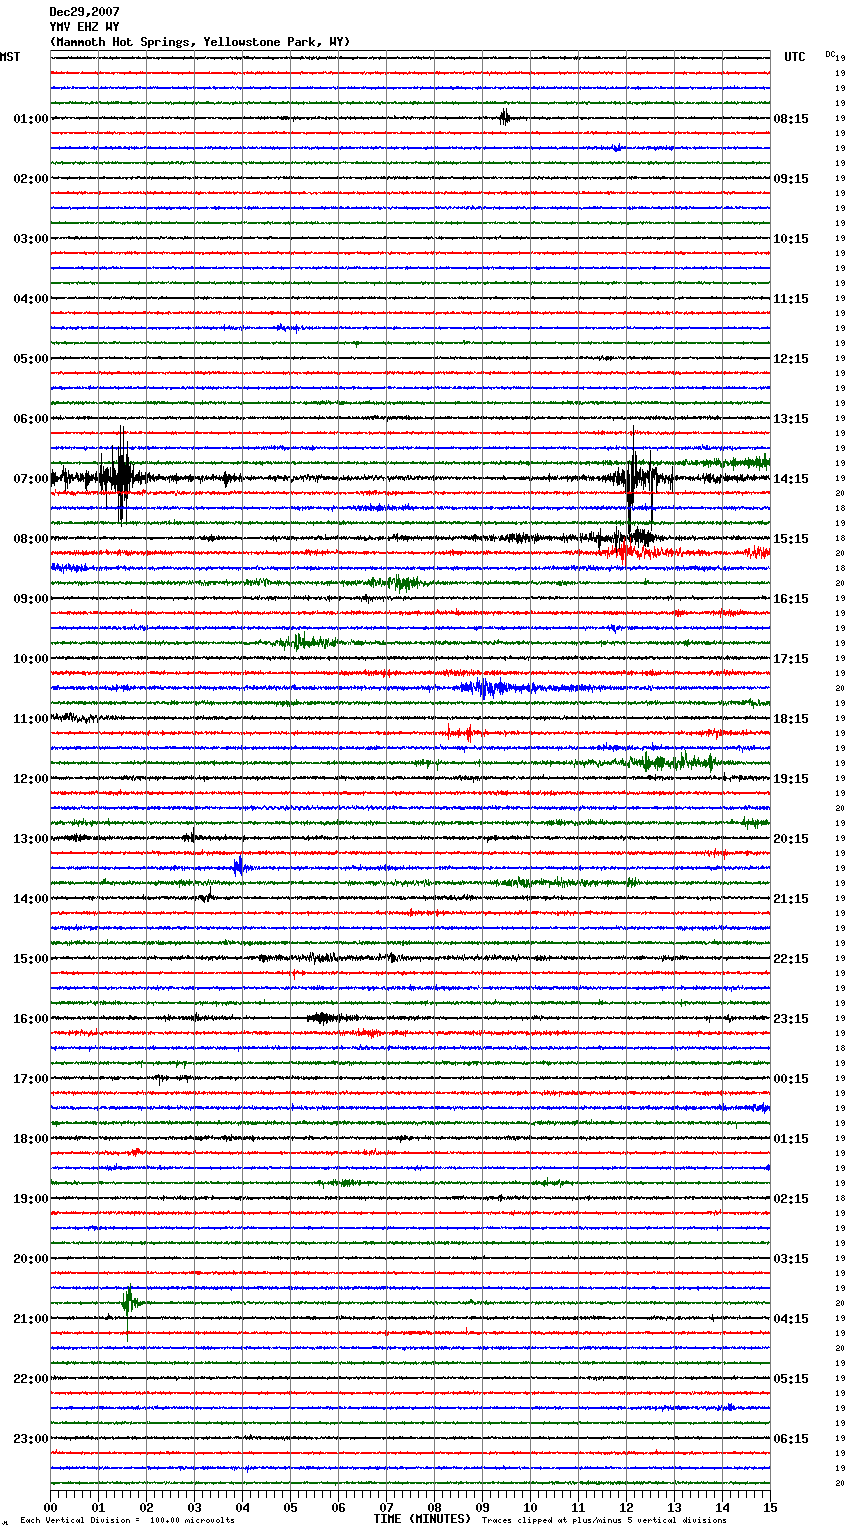Image resolution: width=850 pixels, height=1534 pixels.
Task: Click the large black spike on the 07:00 trace near minute 01
Action: (x=121, y=475)
